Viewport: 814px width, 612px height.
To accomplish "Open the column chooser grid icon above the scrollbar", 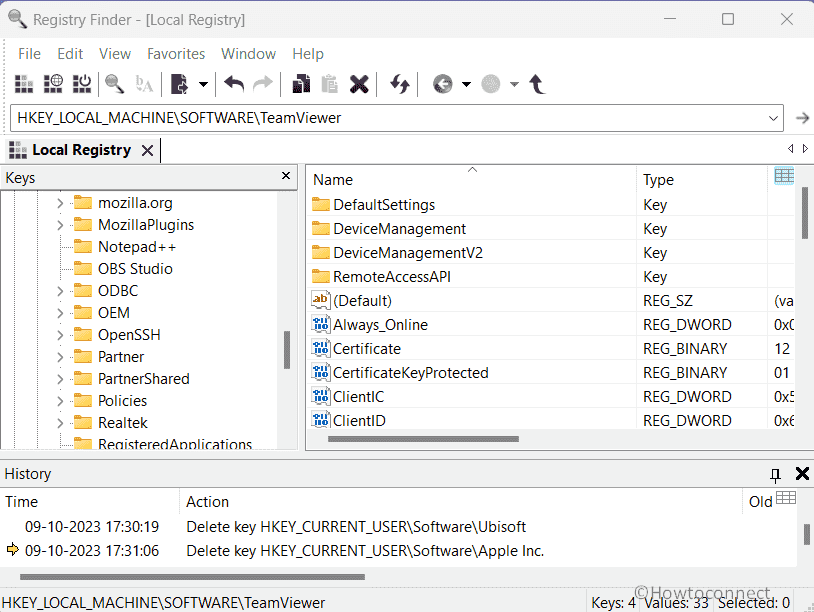I will 784,175.
